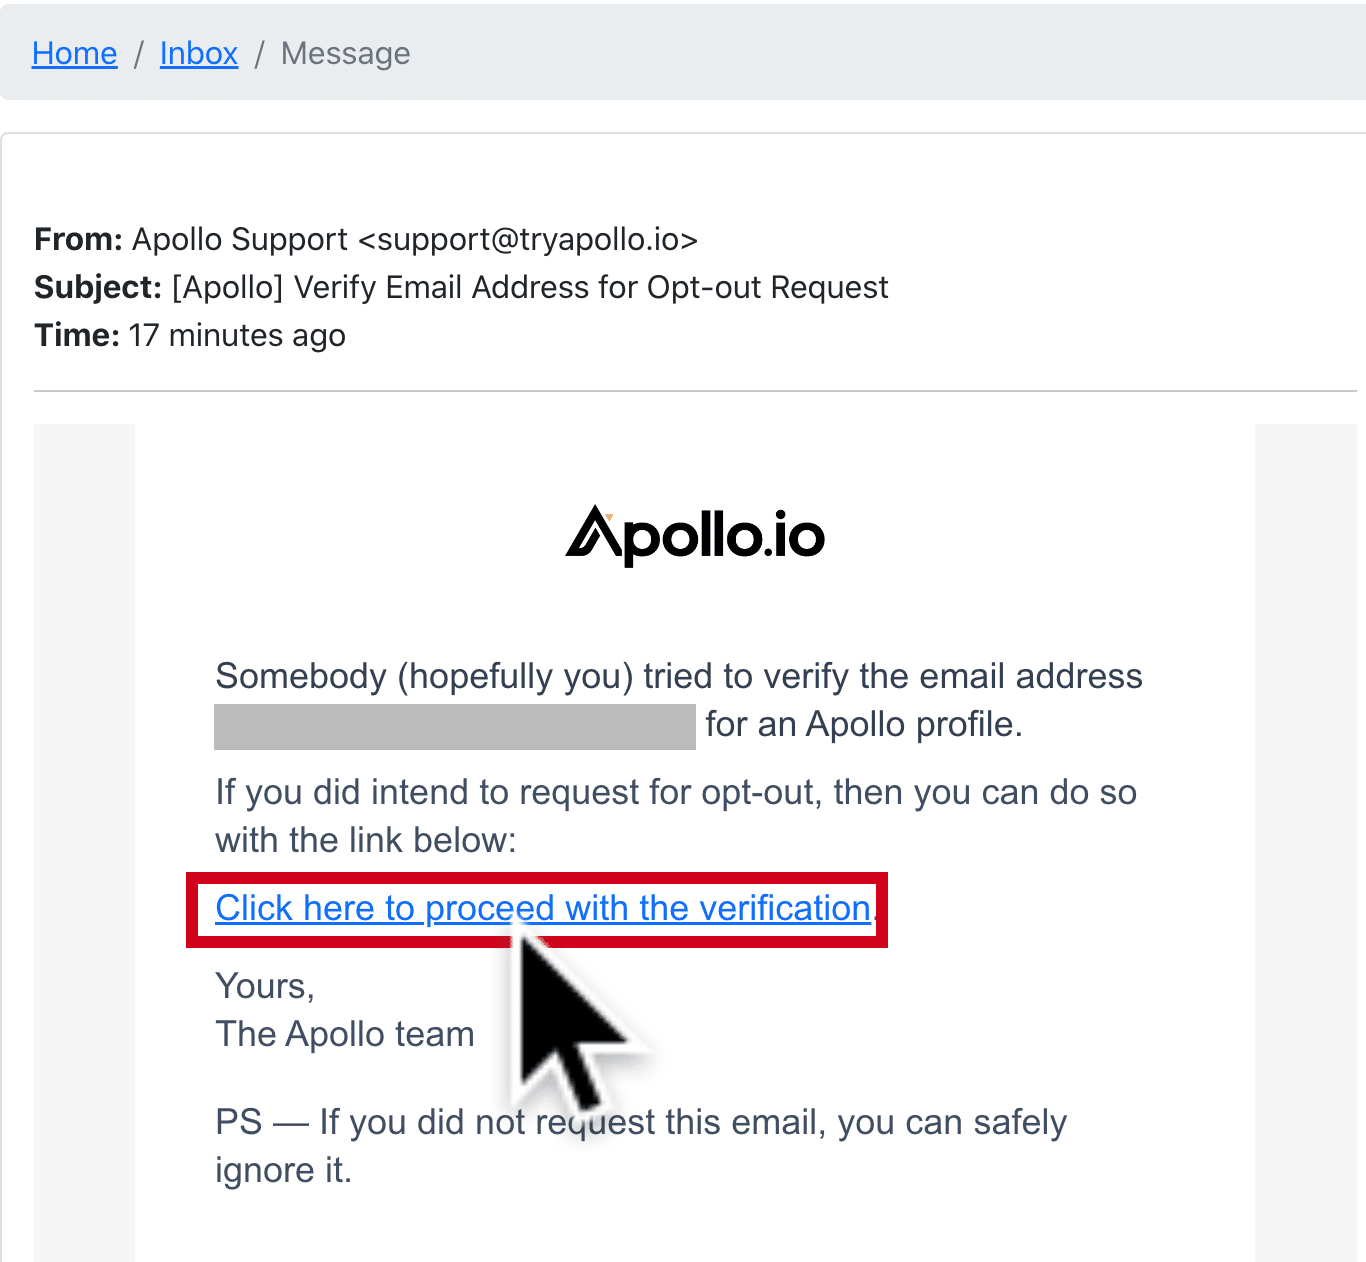Select the support@tryapollo.io sender address
The width and height of the screenshot is (1366, 1262).
coord(527,240)
